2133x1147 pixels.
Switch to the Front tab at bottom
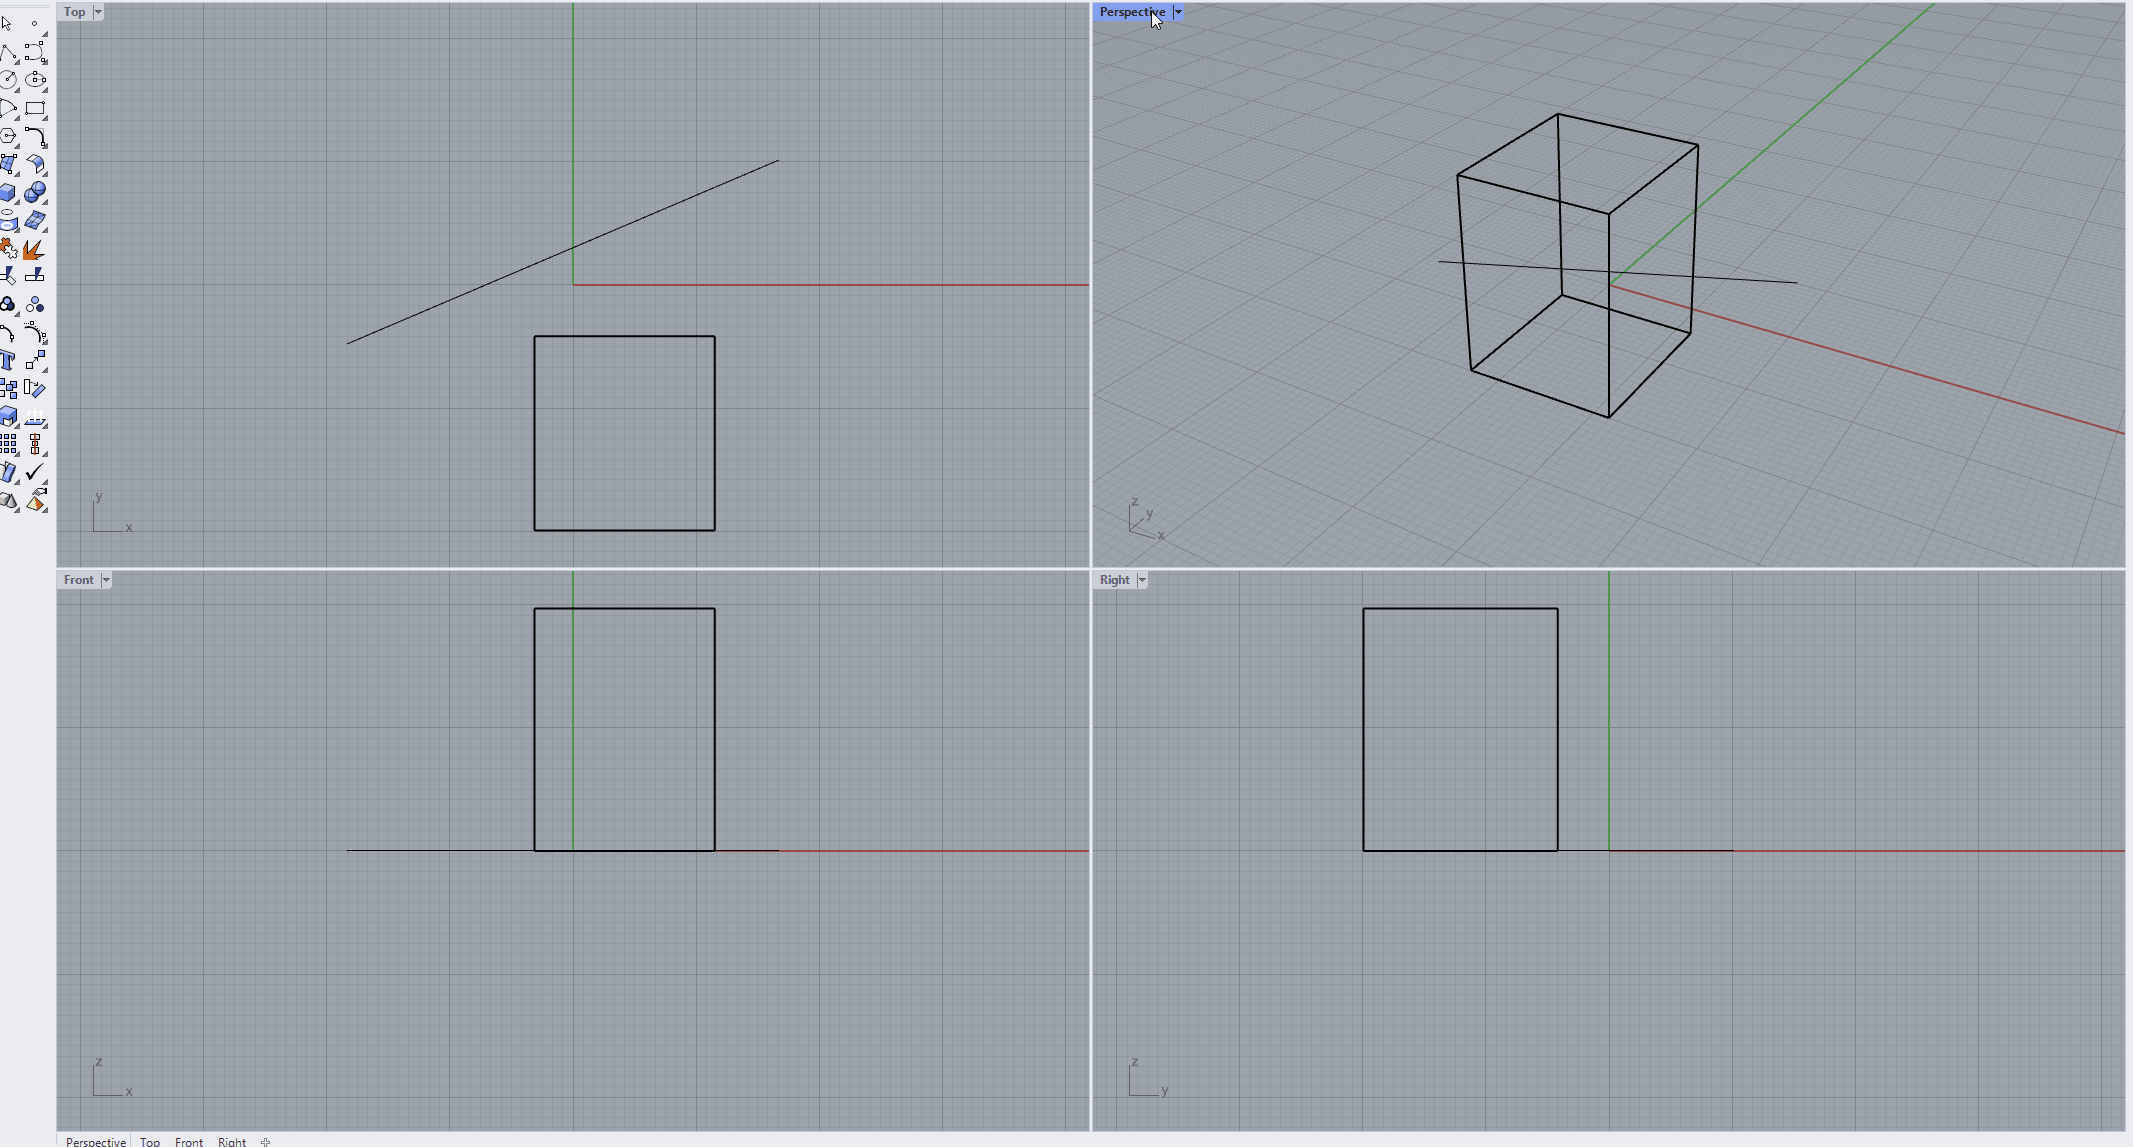tap(189, 1141)
